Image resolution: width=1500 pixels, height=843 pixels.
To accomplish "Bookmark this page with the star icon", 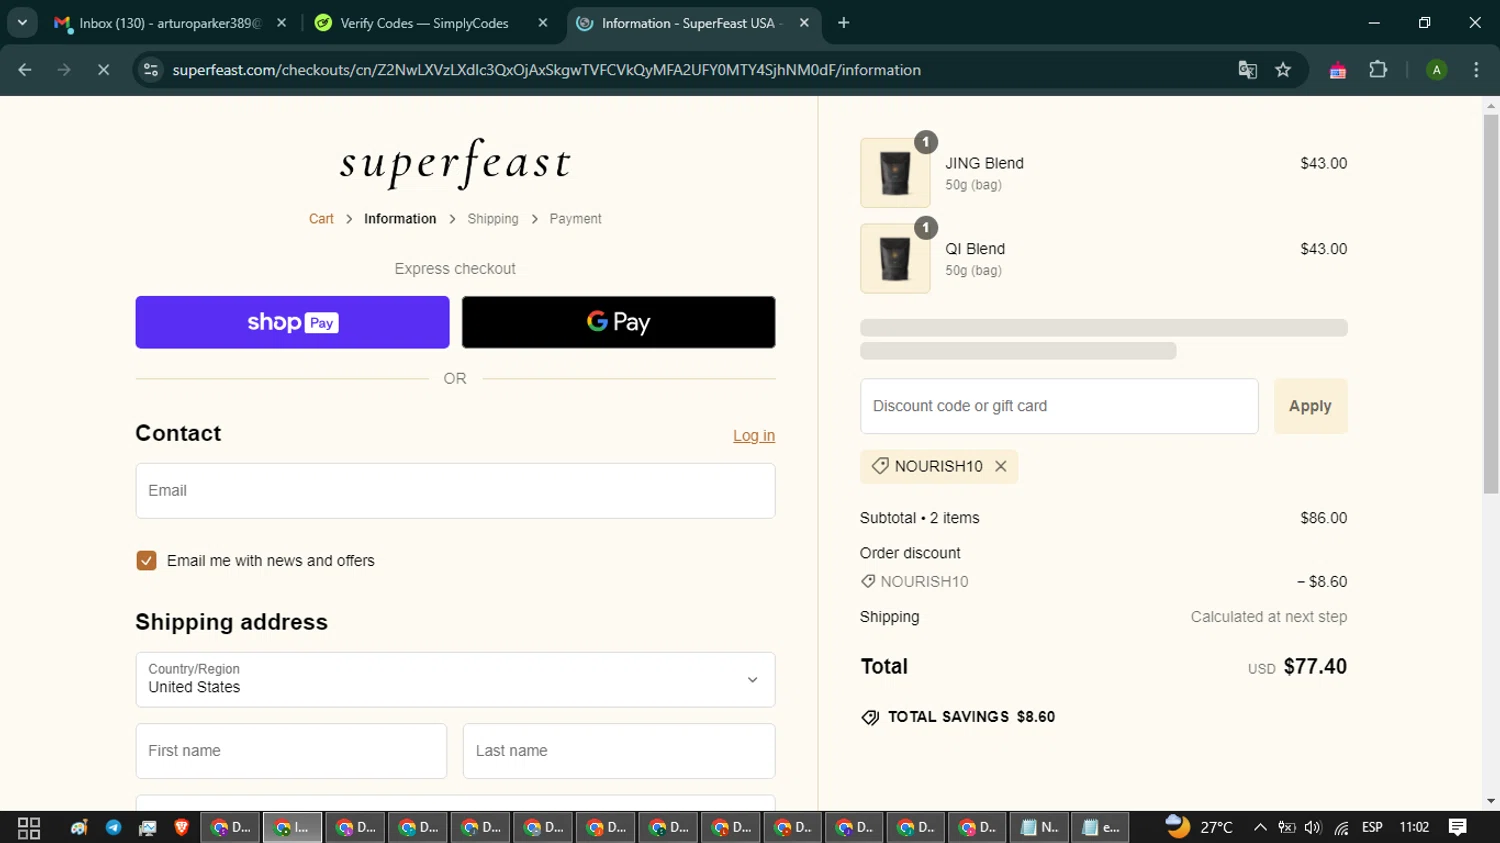I will tap(1283, 70).
